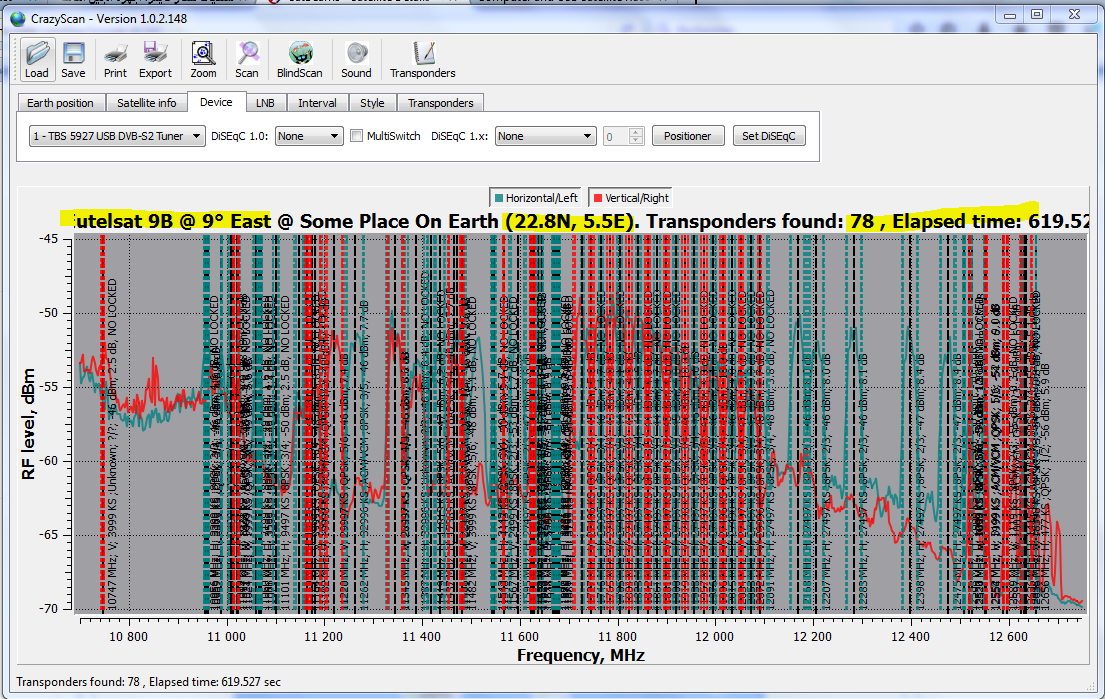
Task: Export the scan results
Action: (155, 59)
